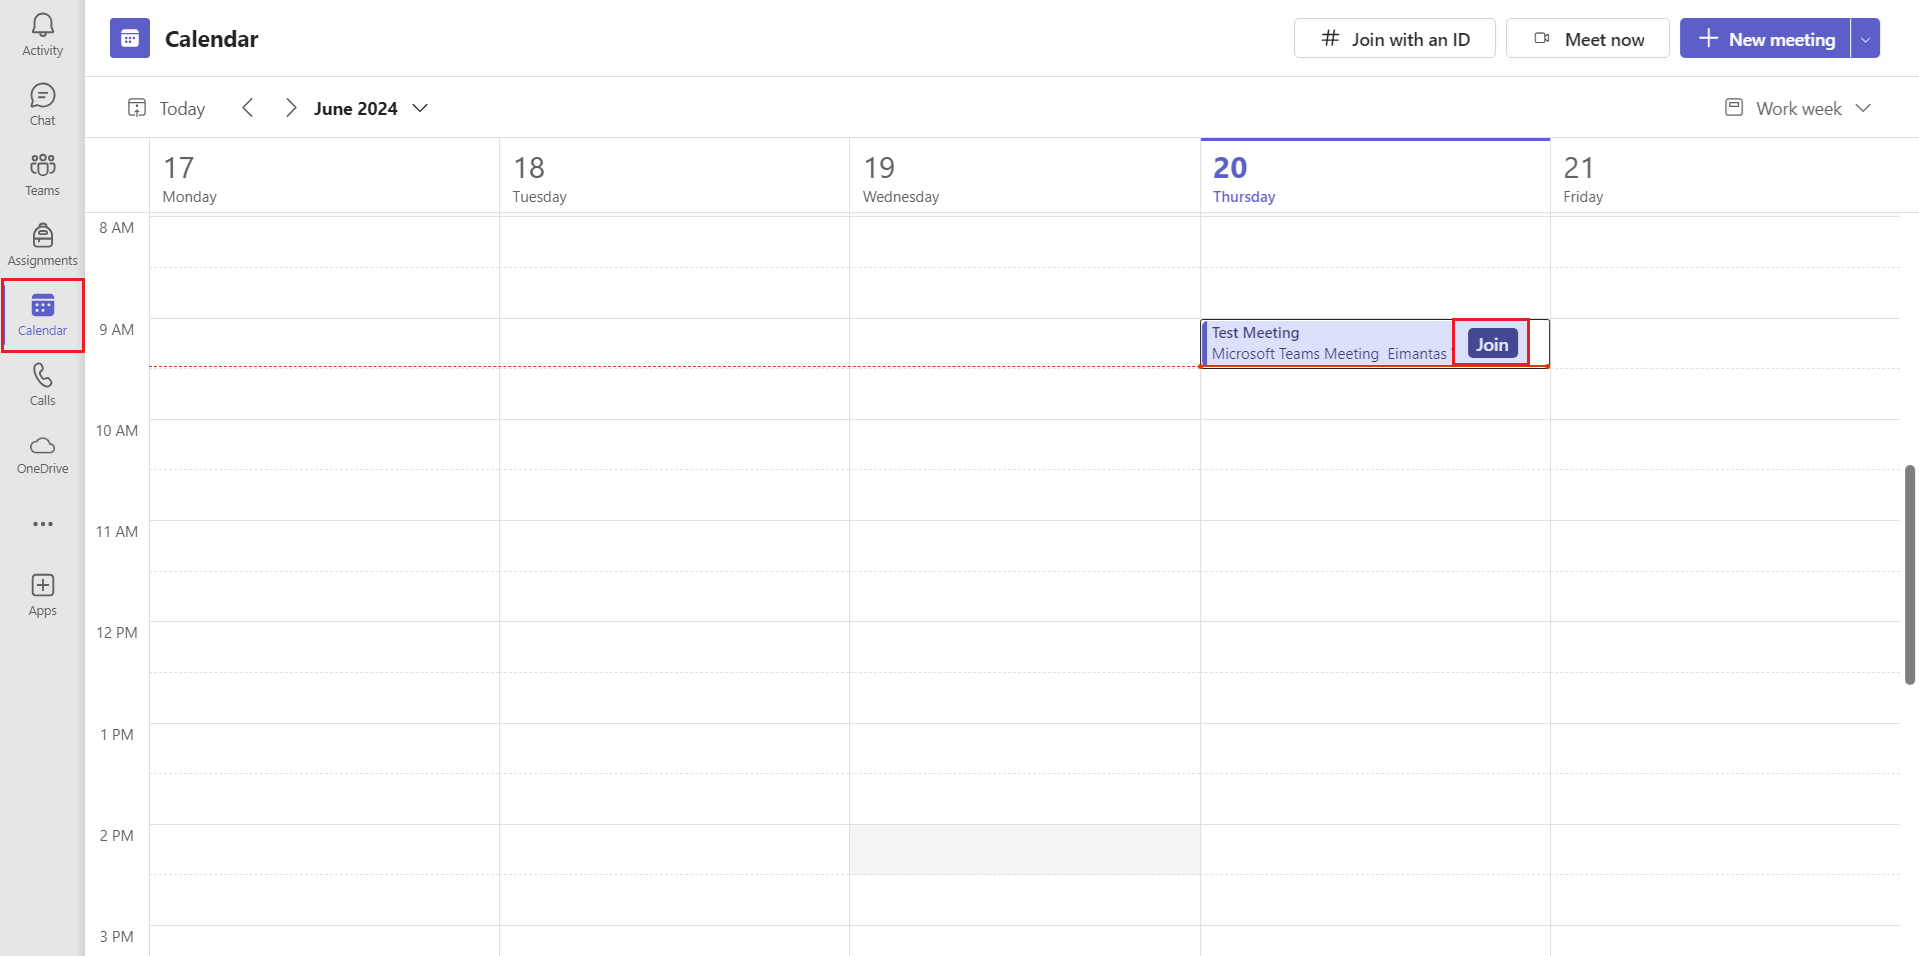Start a Meet now session
Screen dimensions: 1919x956
click(x=1586, y=38)
